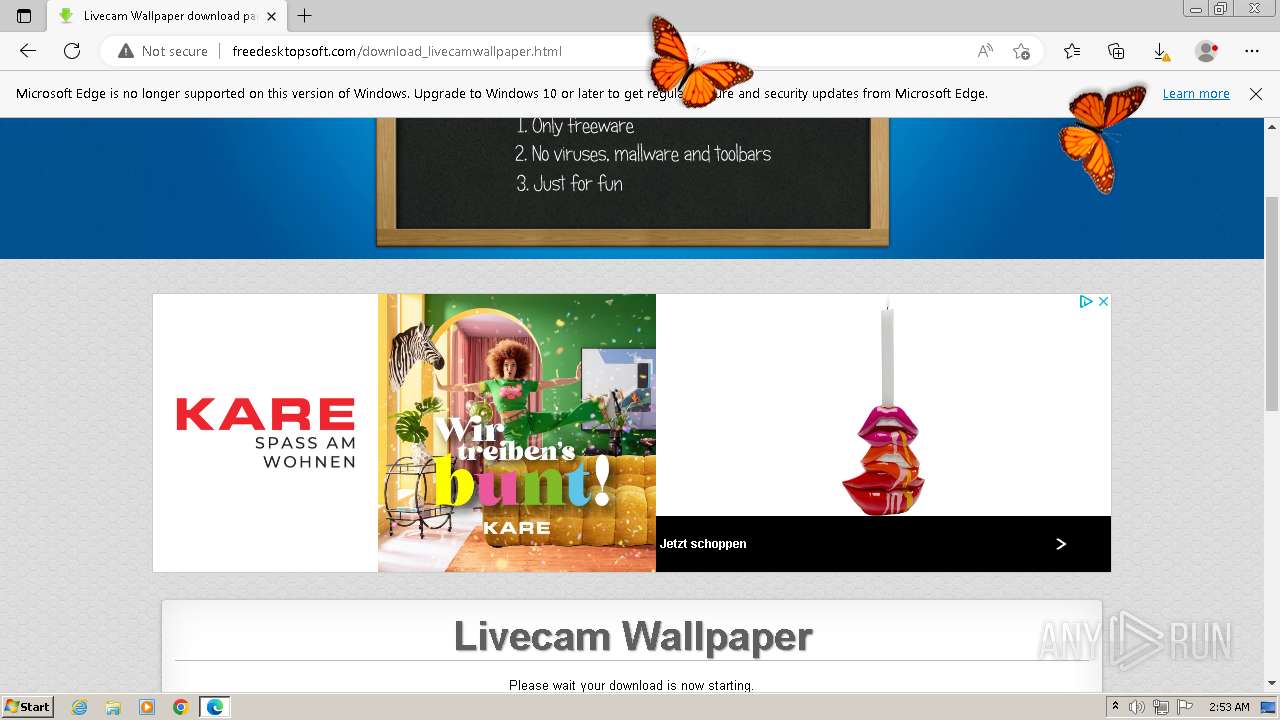
Task: Select the Edge taskbar button
Action: point(215,707)
